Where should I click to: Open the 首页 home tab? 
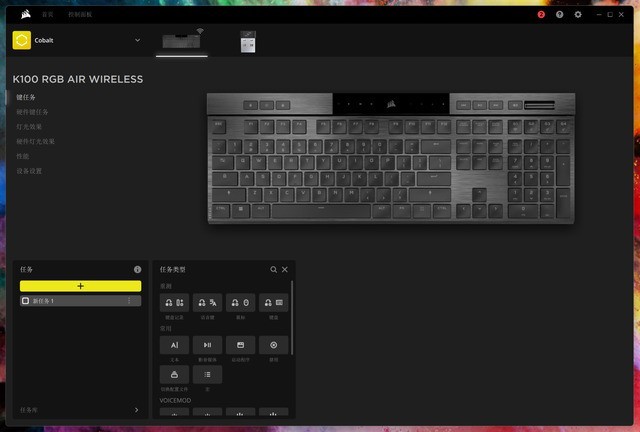[x=47, y=14]
